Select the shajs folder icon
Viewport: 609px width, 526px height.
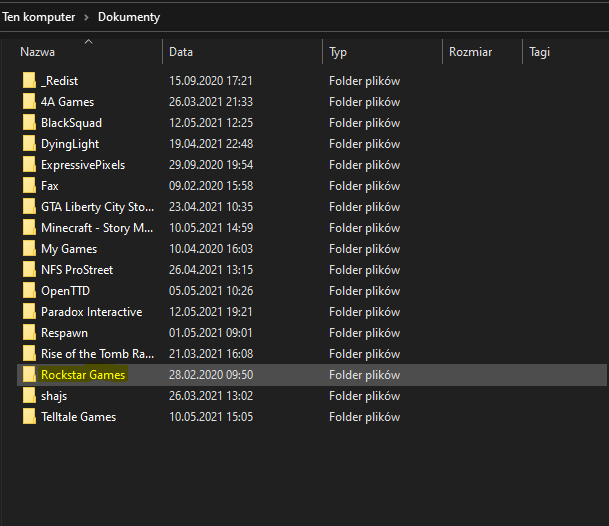click(x=29, y=396)
